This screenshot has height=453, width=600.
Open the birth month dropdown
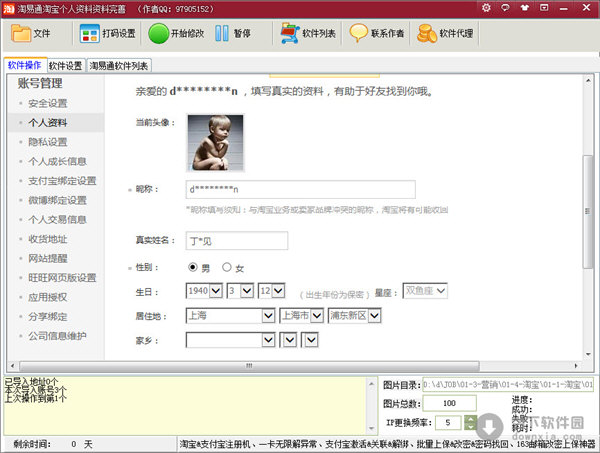(247, 291)
